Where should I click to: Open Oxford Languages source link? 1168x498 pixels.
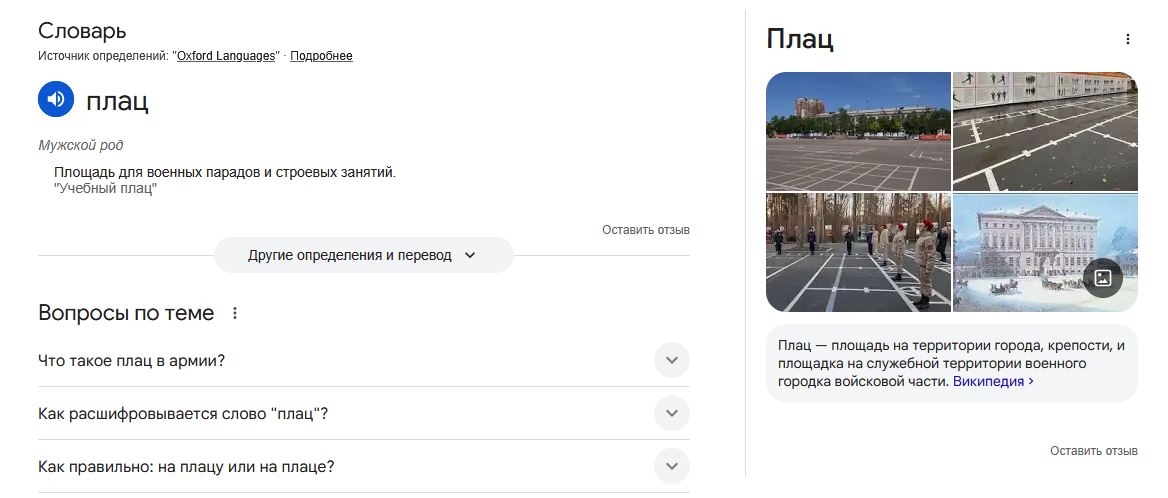tap(226, 56)
